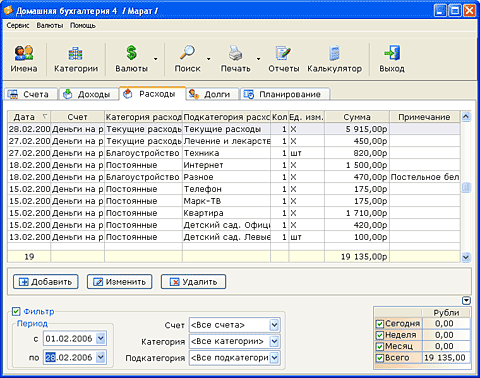Viewport: 480px width, 378px height.
Task: Click the 5 915,00р amount cell
Action: click(x=357, y=129)
